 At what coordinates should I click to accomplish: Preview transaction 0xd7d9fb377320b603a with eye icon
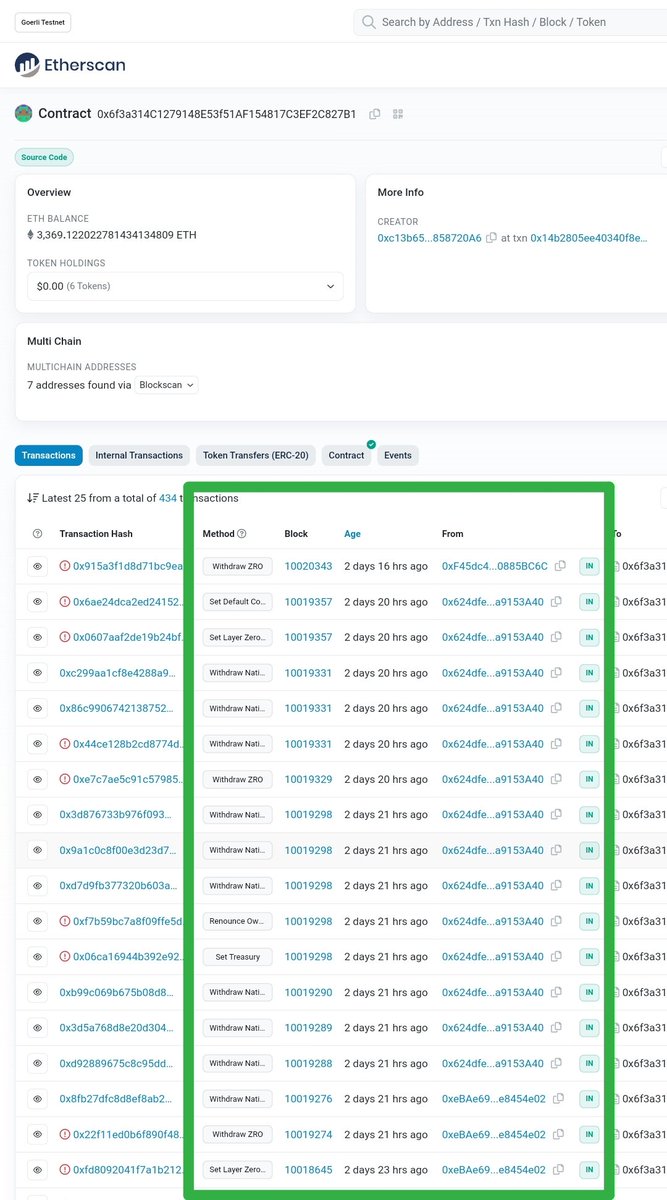pos(37,886)
